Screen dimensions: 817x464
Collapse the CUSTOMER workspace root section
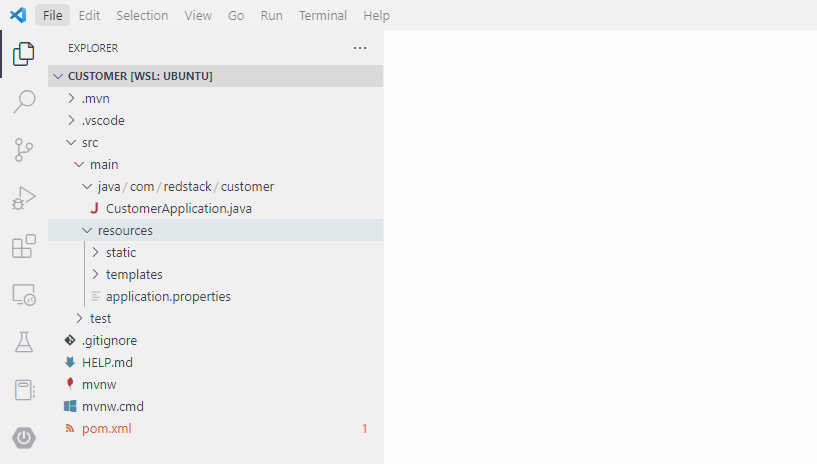(139, 76)
